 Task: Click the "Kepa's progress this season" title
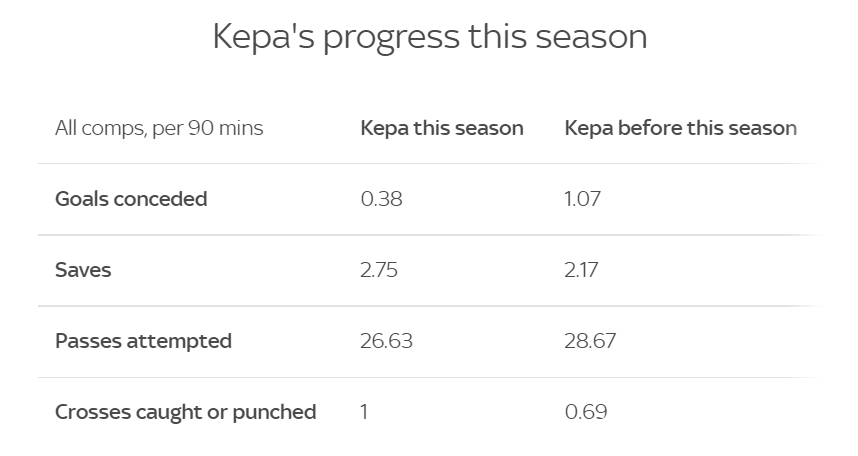coord(429,37)
